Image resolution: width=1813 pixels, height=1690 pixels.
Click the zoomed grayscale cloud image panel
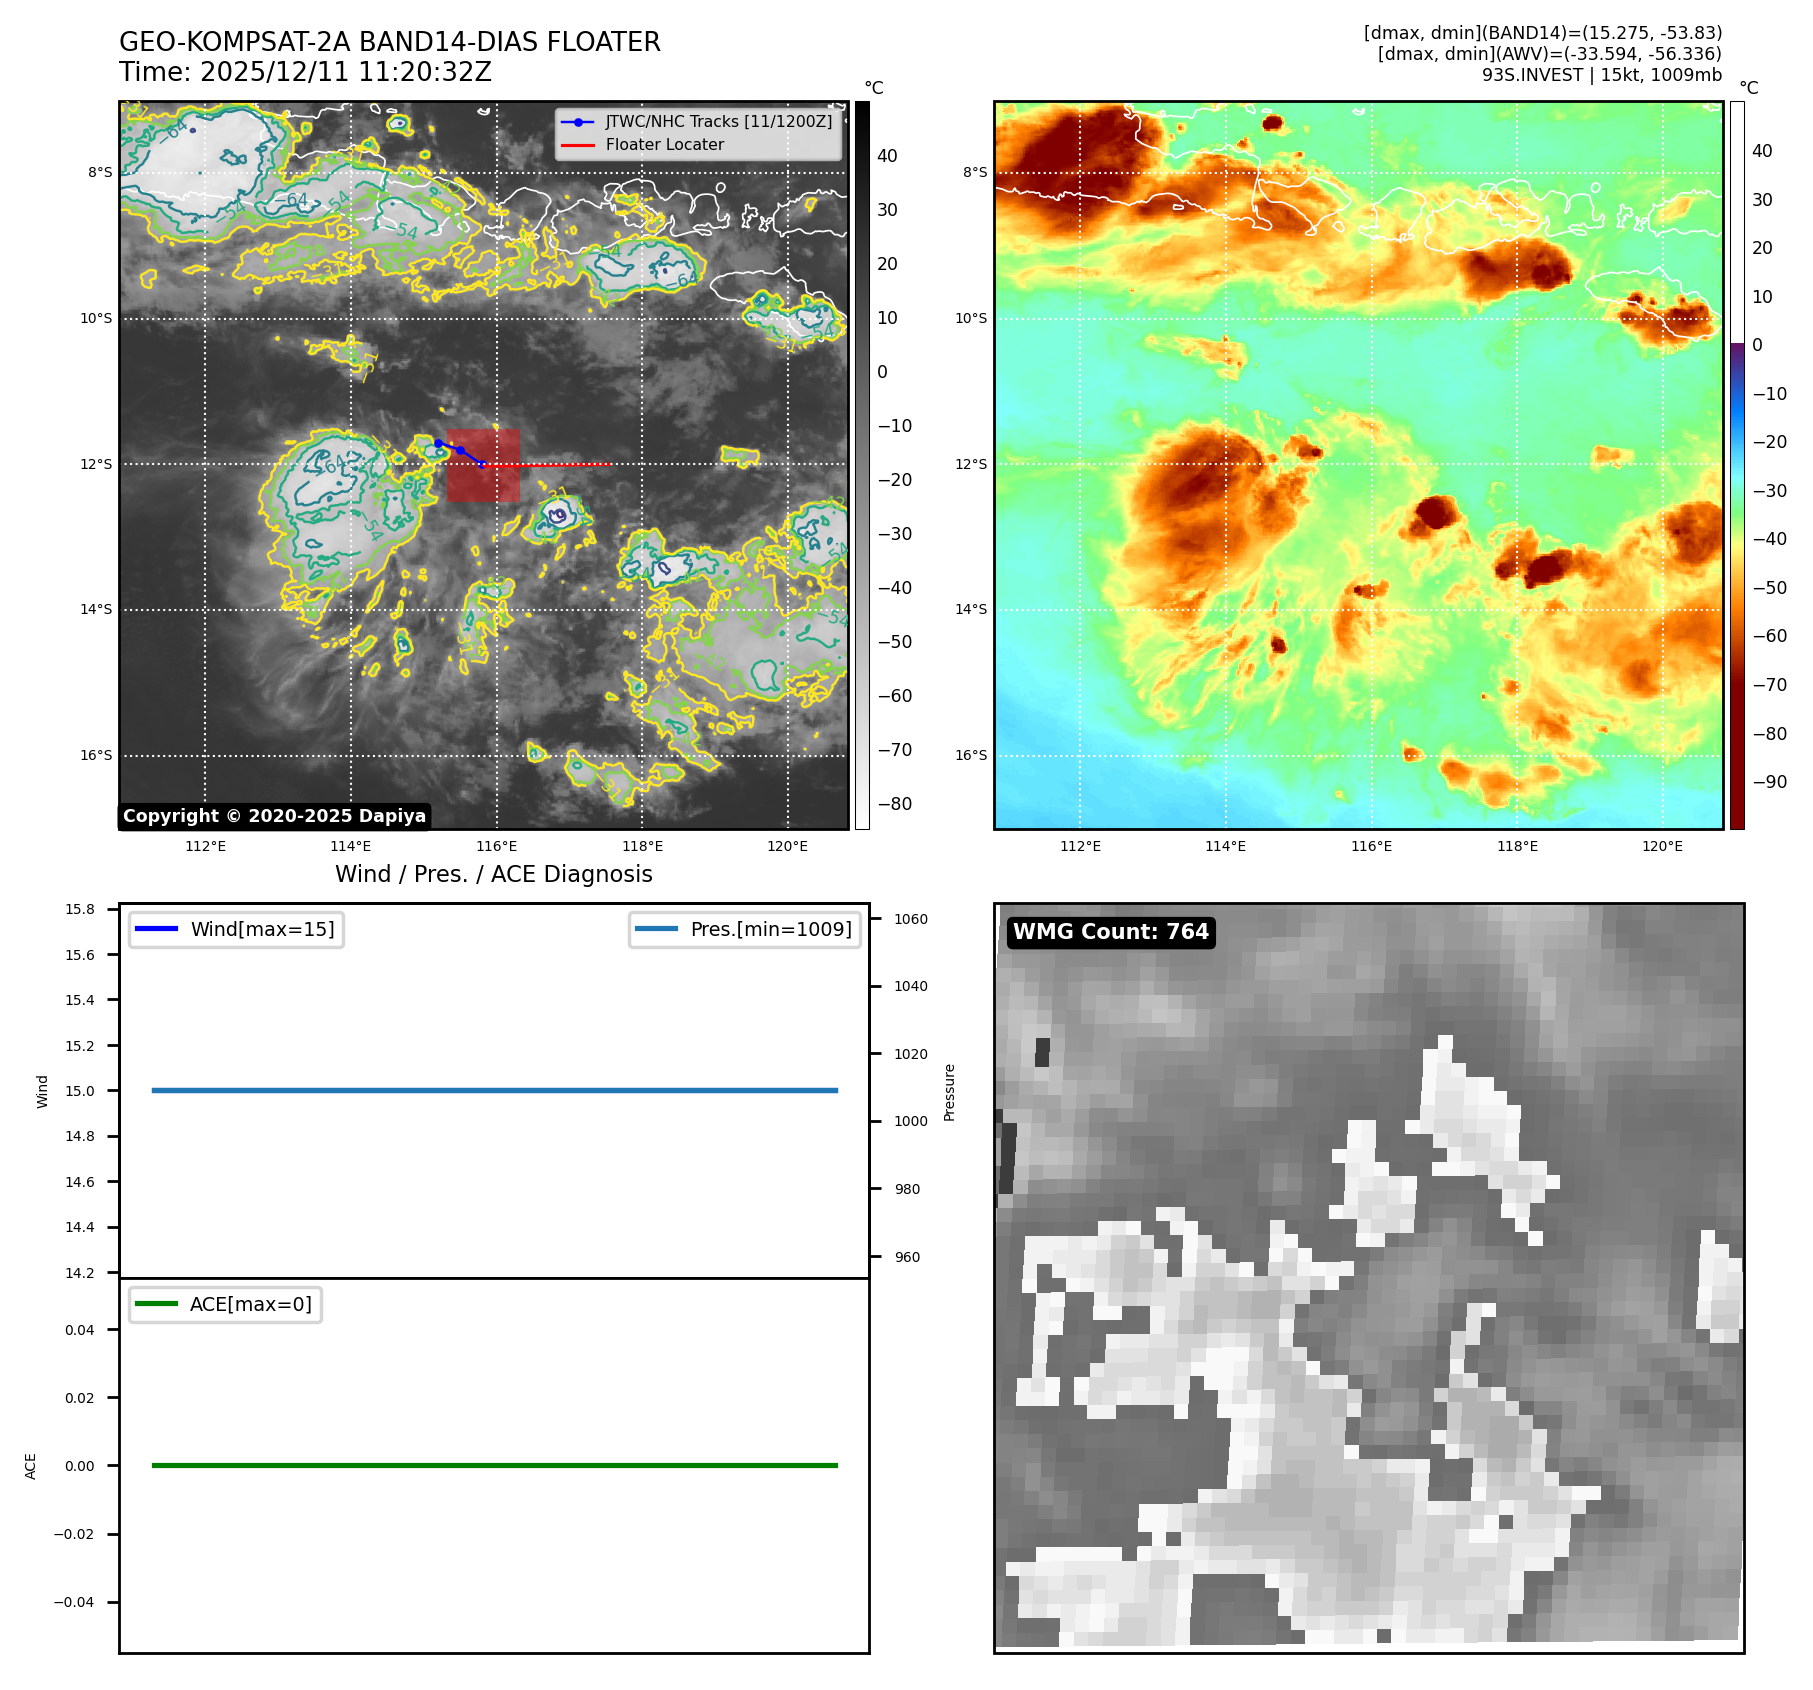[x=1368, y=1278]
